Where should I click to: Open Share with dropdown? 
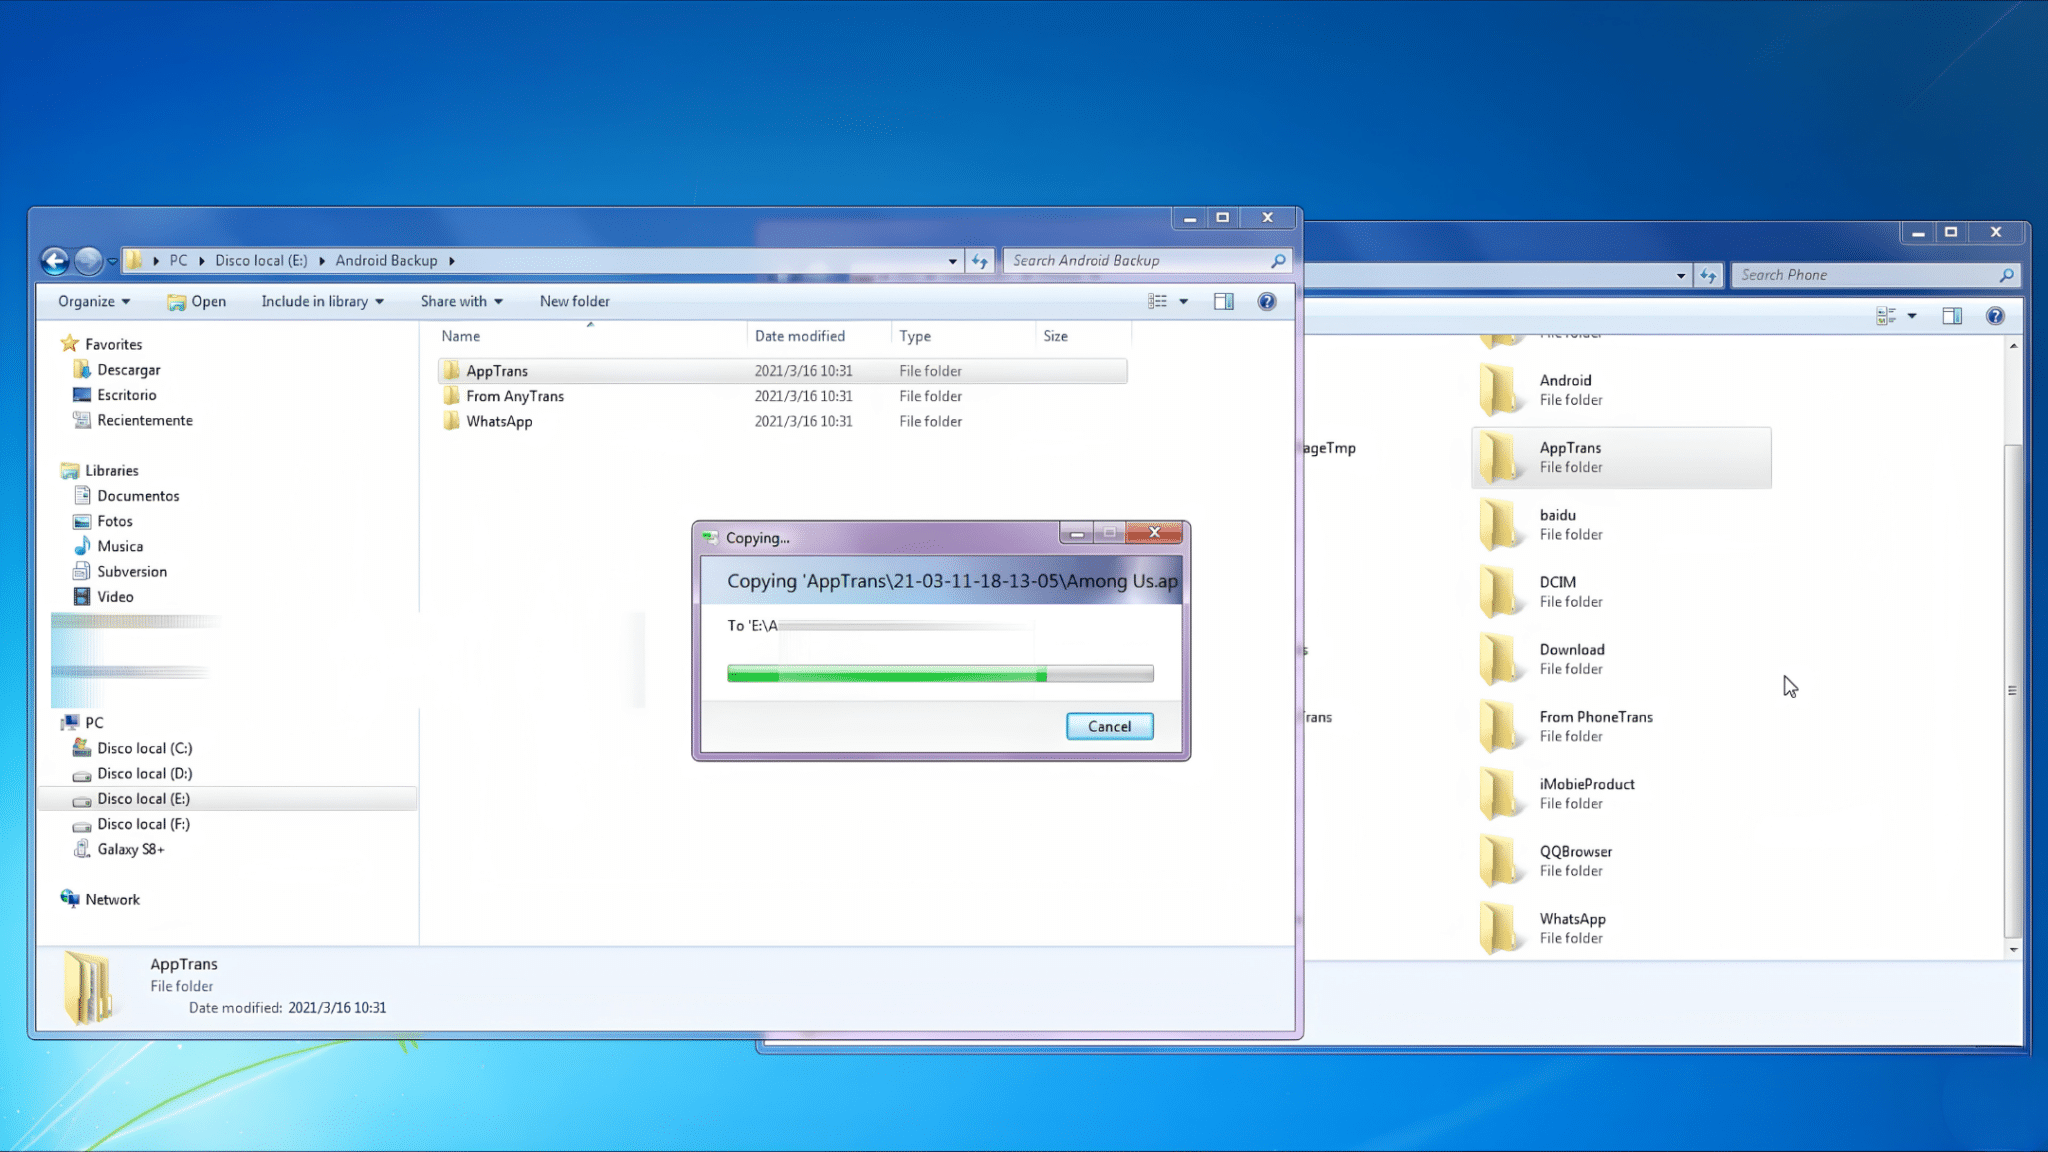[461, 301]
